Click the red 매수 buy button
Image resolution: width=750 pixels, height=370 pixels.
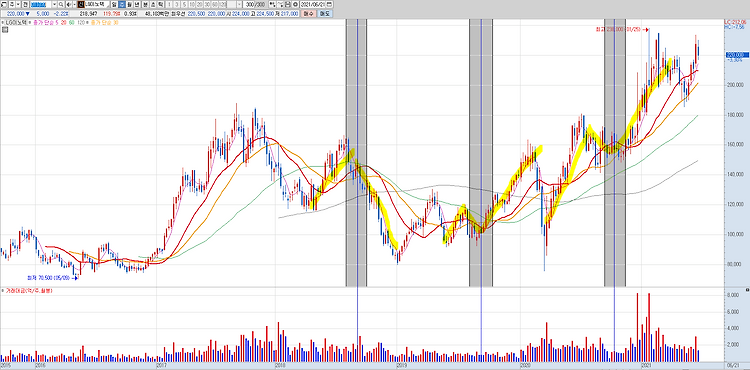(309, 14)
